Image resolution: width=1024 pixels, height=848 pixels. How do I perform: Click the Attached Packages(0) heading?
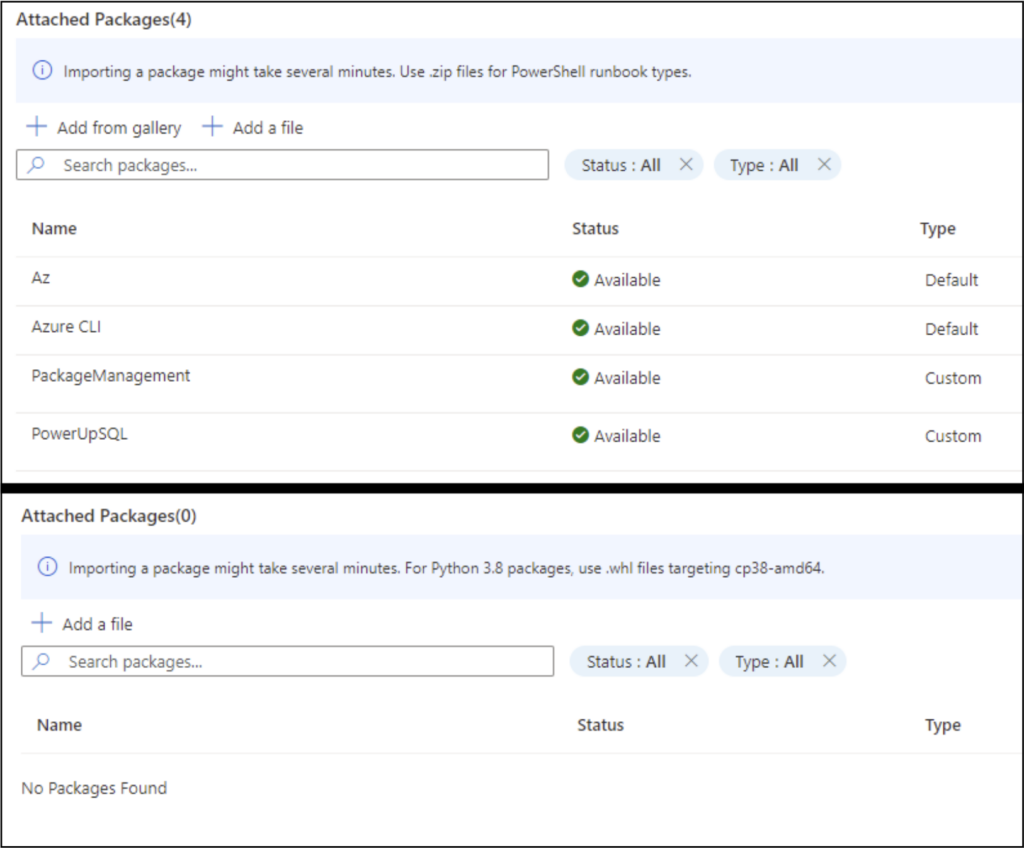click(109, 516)
